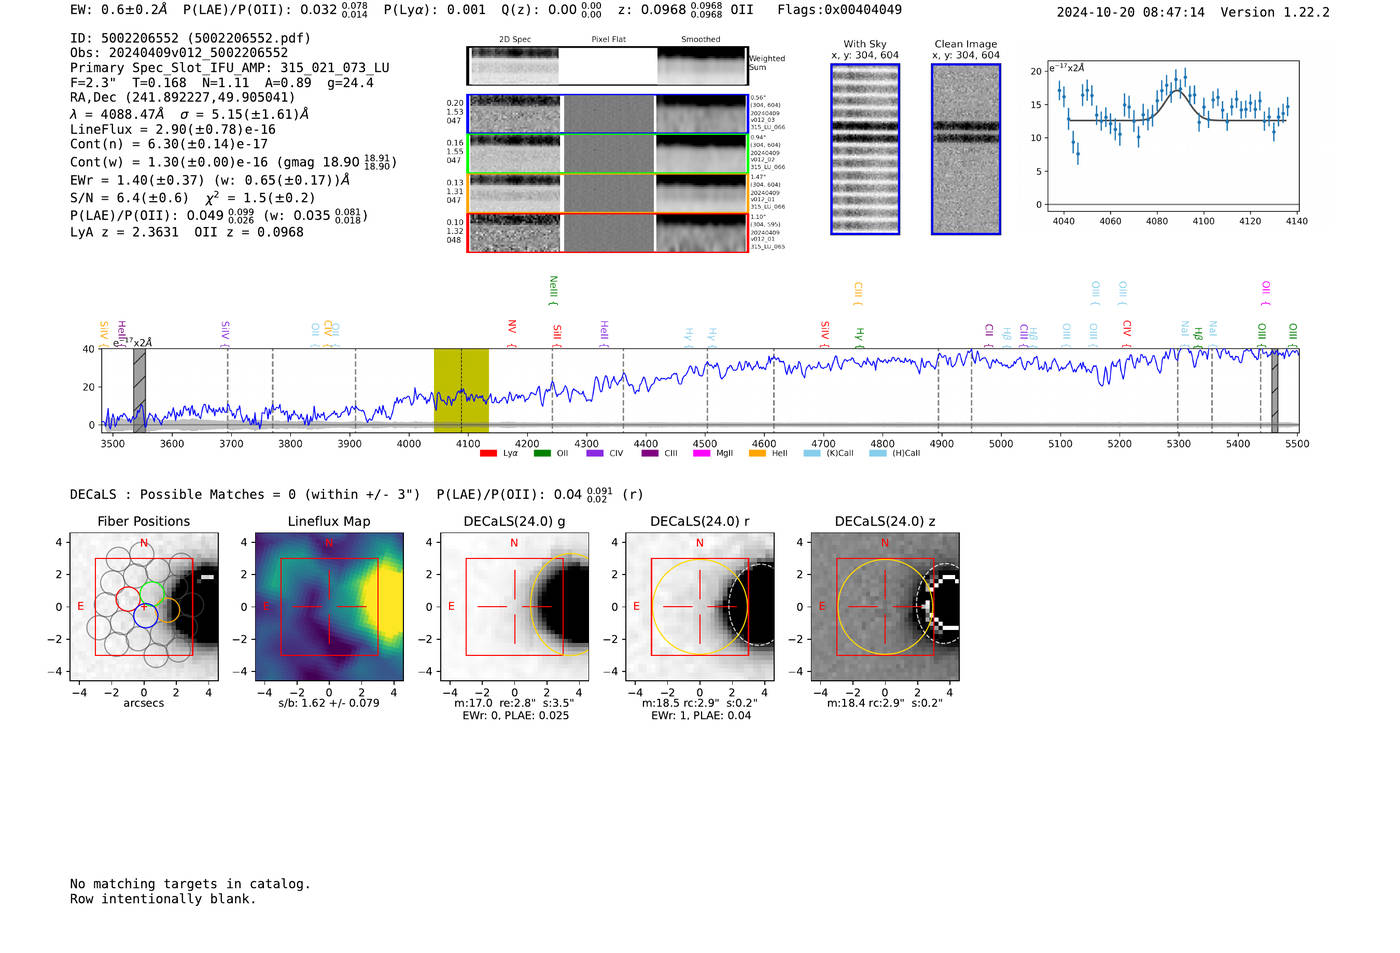This screenshot has width=1400, height=953.
Task: Click the orange fiber circle in Fiber Positions
Action: (x=168, y=610)
